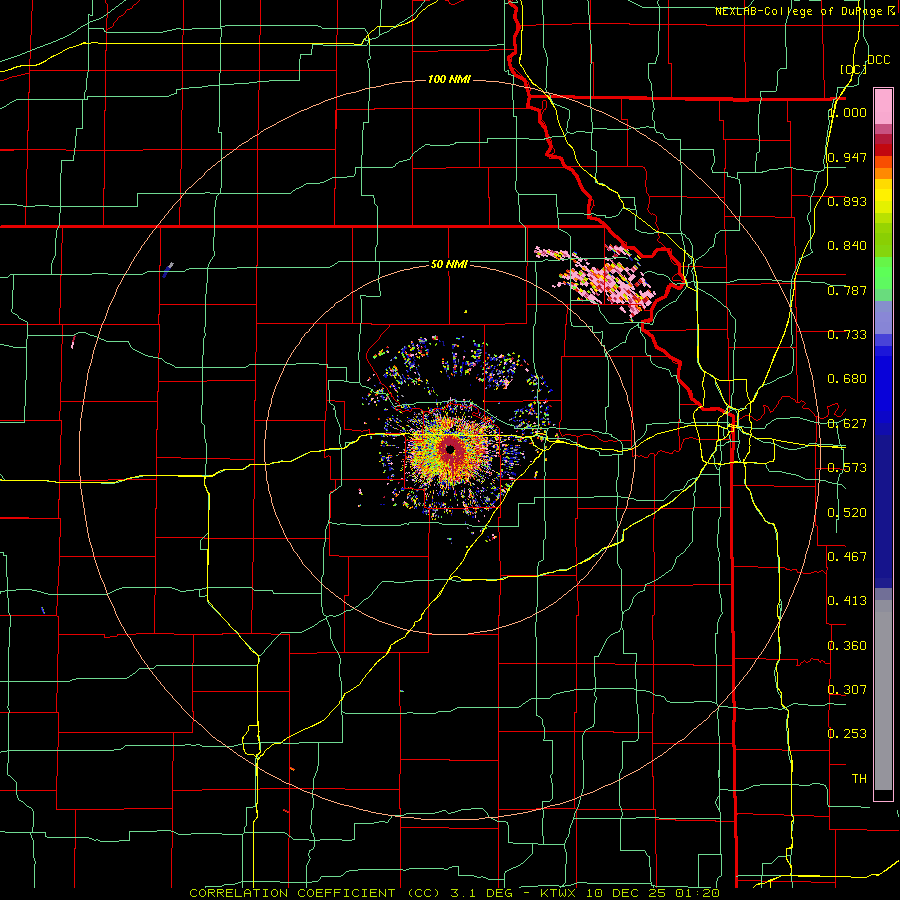Screen dimensions: 900x900
Task: Select the "0.307" color scale value
Action: coord(847,689)
